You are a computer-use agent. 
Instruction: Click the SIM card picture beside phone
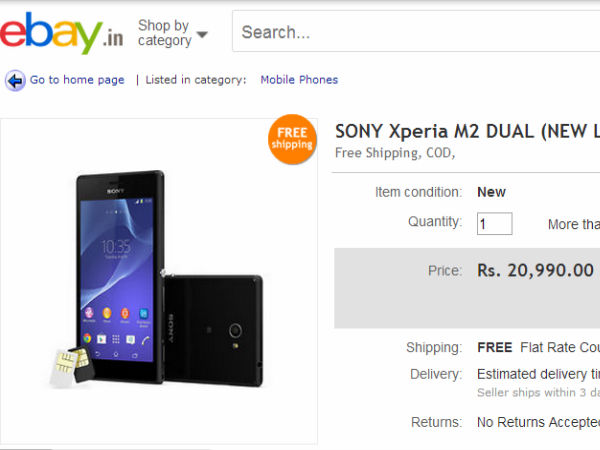pyautogui.click(x=72, y=367)
